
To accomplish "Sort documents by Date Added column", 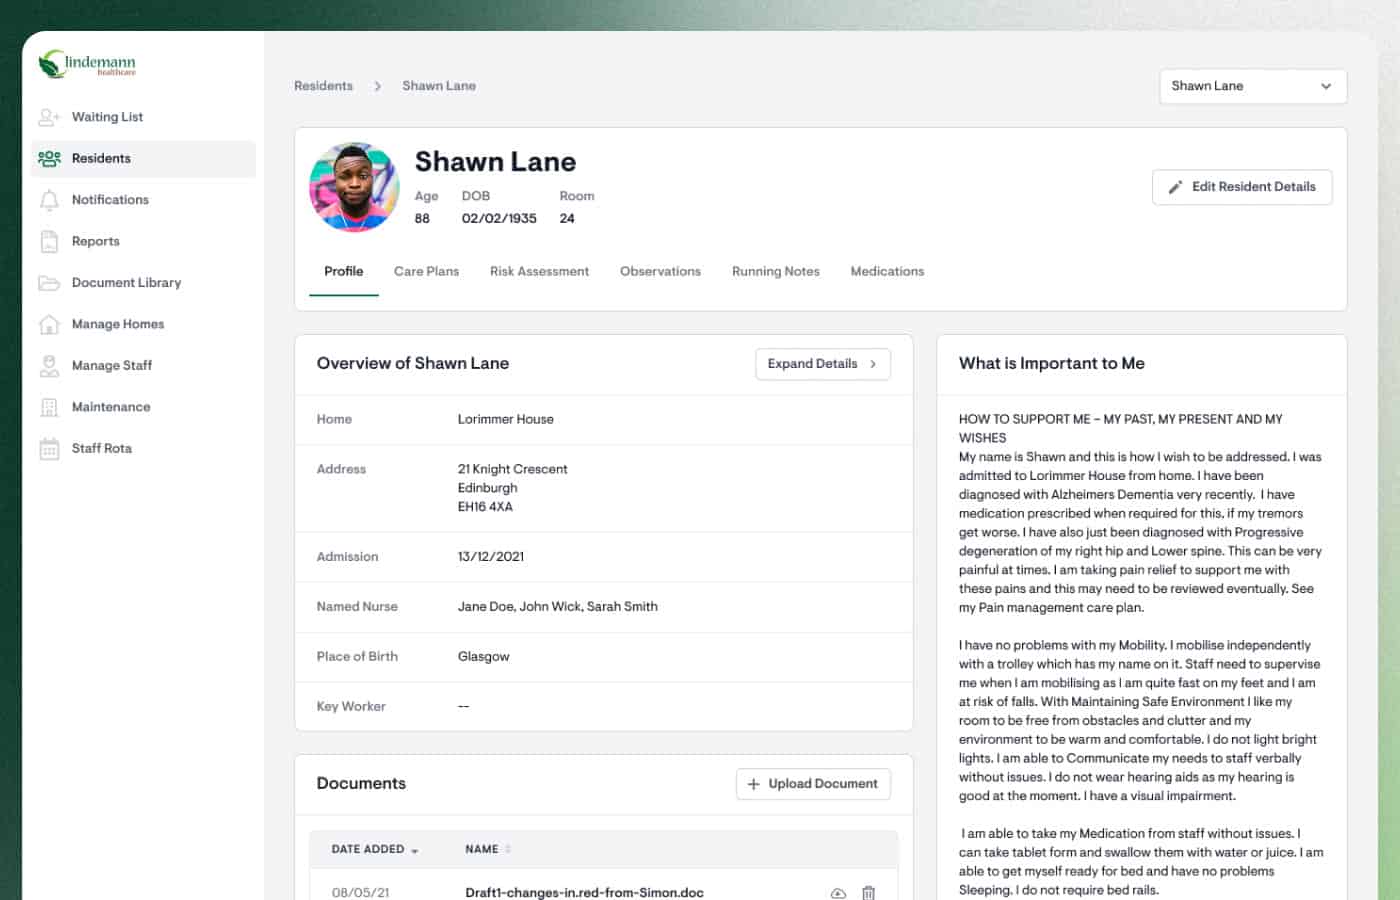I will coord(375,849).
